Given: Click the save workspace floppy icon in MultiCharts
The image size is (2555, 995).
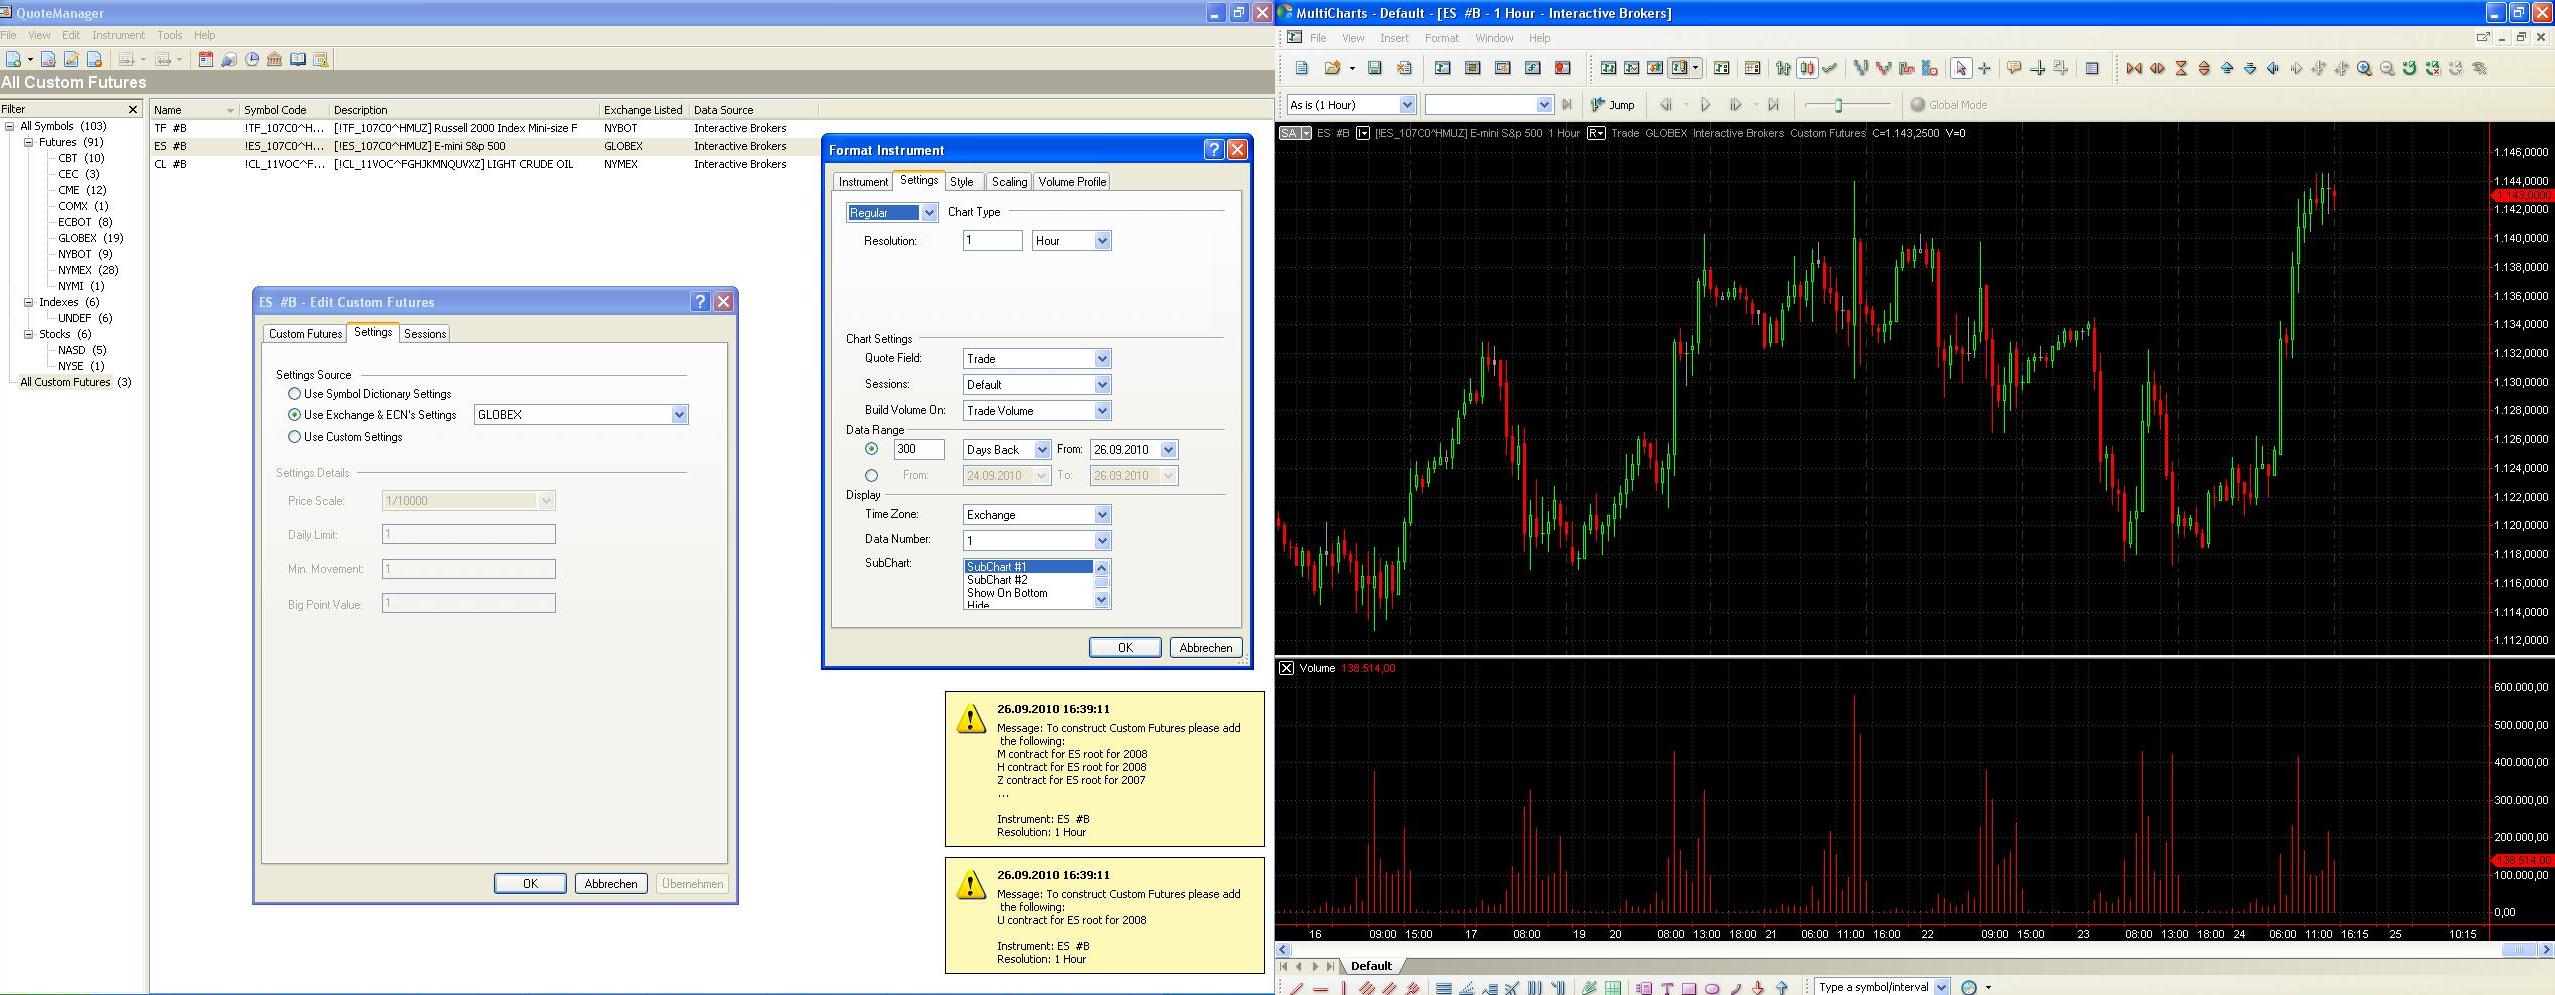Looking at the screenshot, I should (1375, 68).
